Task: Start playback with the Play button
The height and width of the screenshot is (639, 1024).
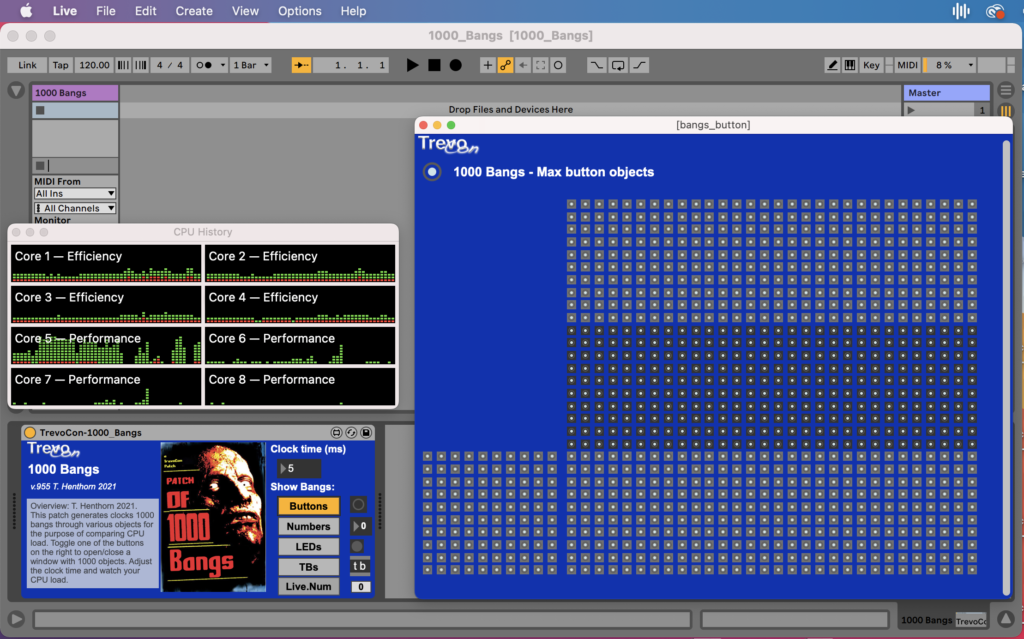Action: (412, 65)
